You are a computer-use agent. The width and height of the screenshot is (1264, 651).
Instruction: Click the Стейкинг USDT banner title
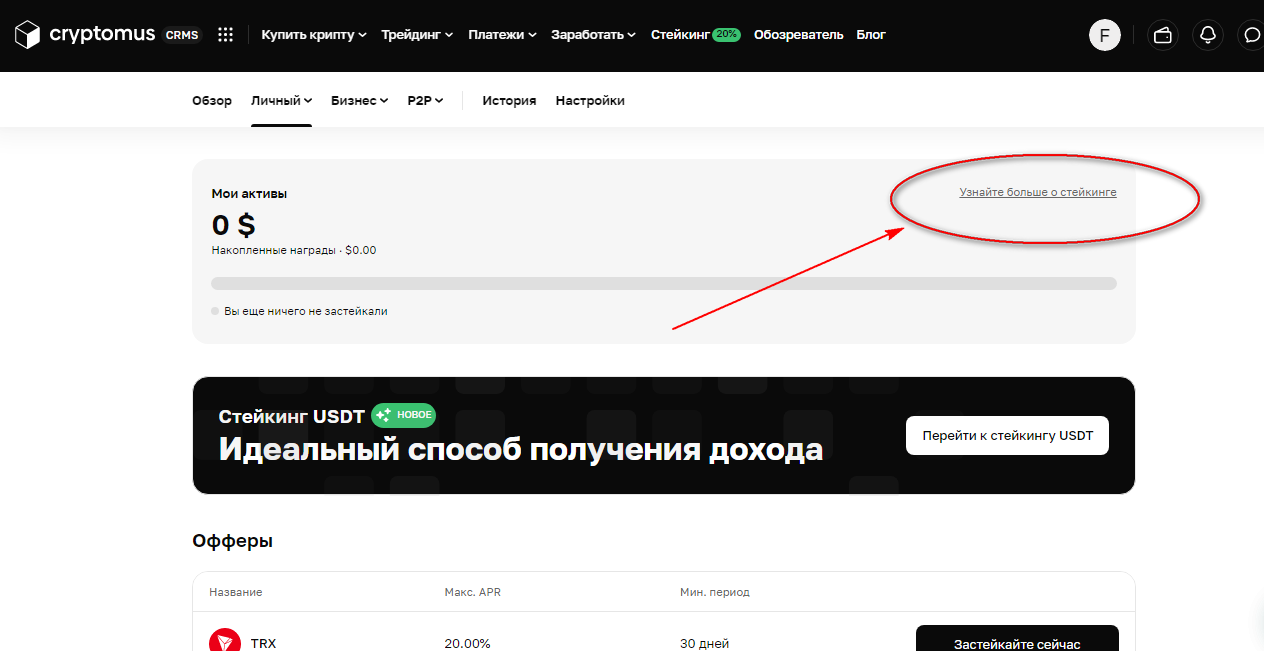point(292,416)
